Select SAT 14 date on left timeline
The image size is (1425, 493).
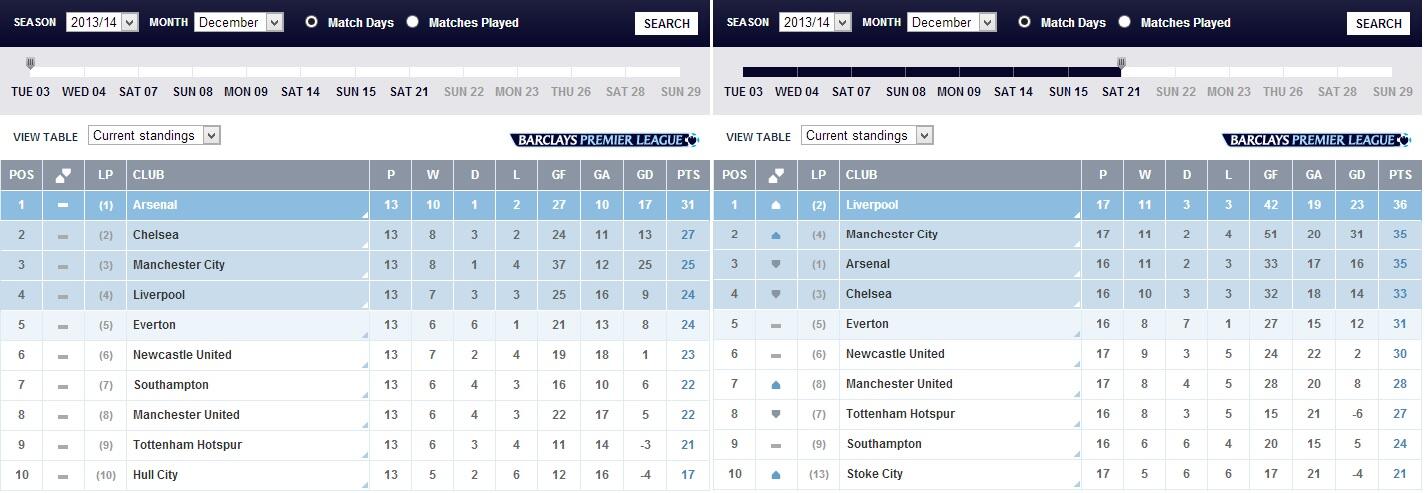click(300, 92)
